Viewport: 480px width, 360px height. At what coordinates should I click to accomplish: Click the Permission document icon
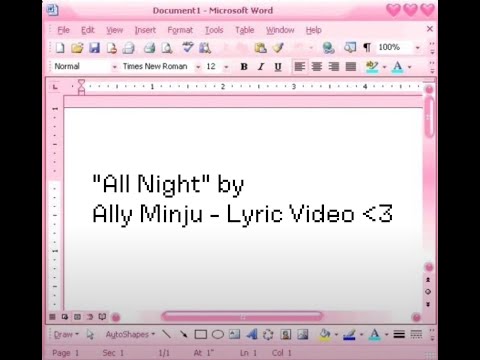pos(112,48)
